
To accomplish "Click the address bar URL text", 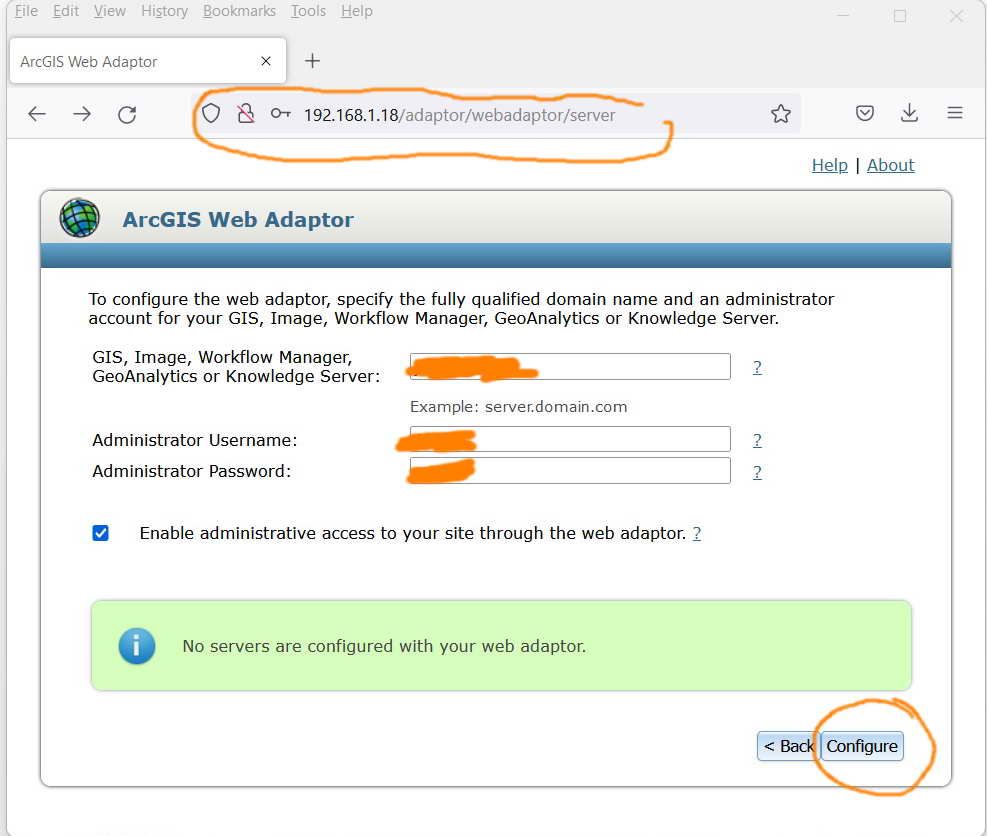I will pyautogui.click(x=460, y=115).
